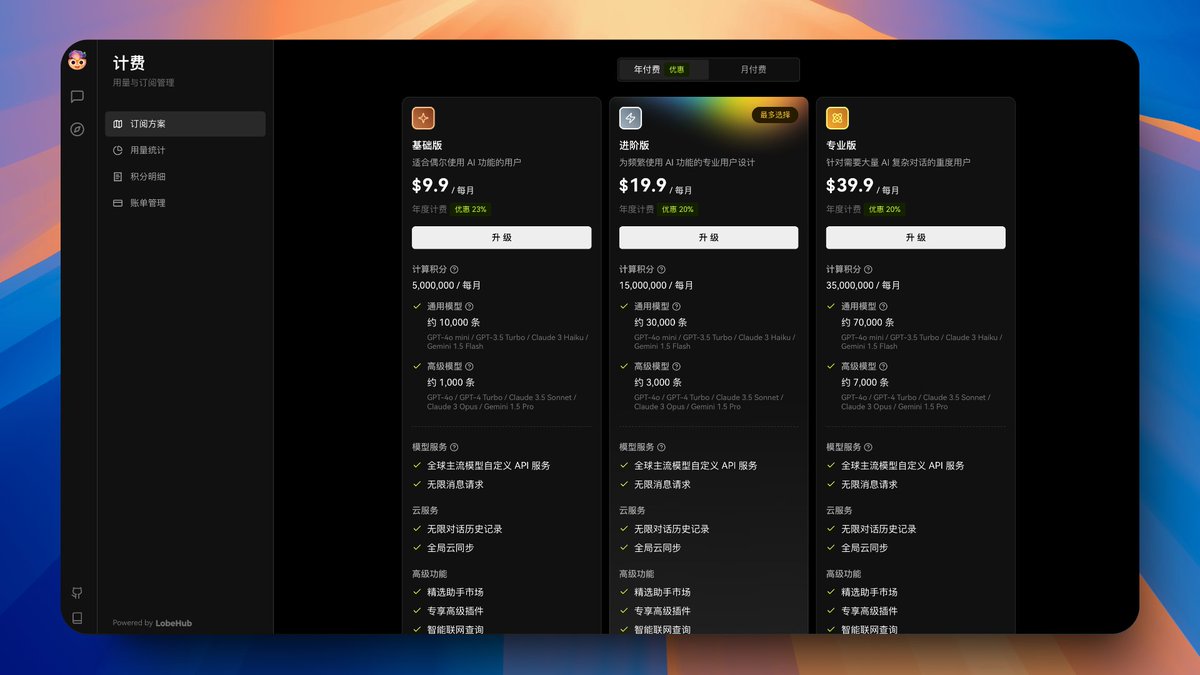Image resolution: width=1200 pixels, height=675 pixels.
Task: Click 专享高级插件 in the 专业版 card
Action: pos(869,611)
